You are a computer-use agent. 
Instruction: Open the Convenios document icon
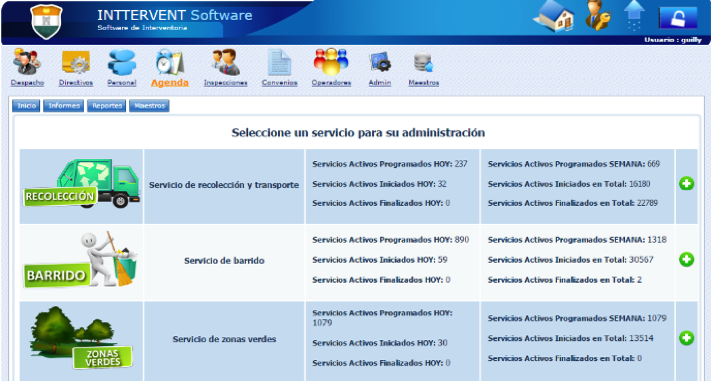pos(279,62)
